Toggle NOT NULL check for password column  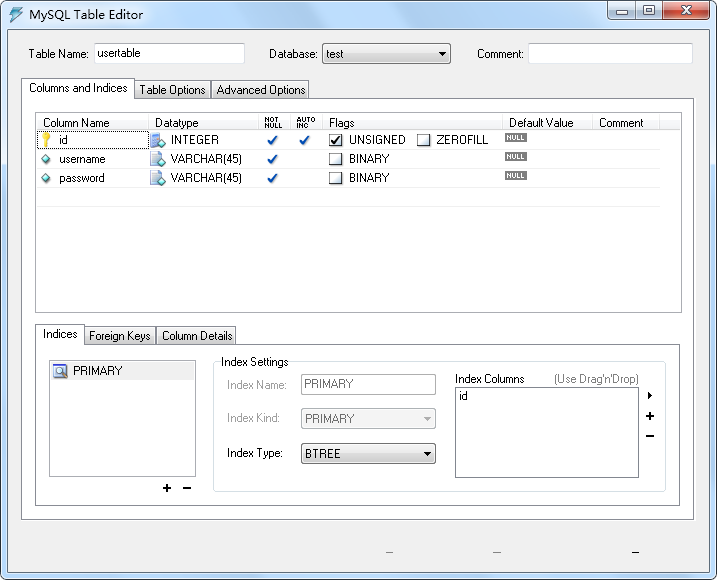272,178
